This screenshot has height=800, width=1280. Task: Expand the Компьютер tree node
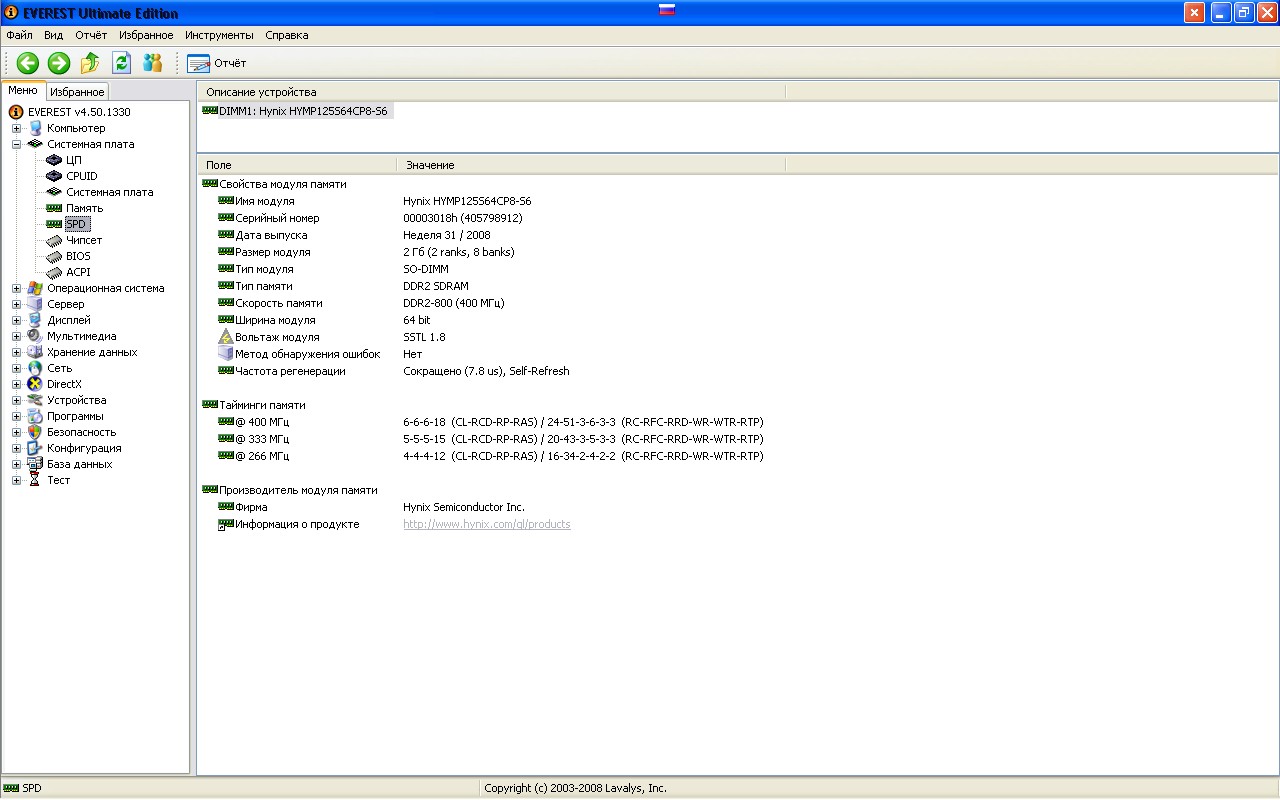click(x=16, y=128)
